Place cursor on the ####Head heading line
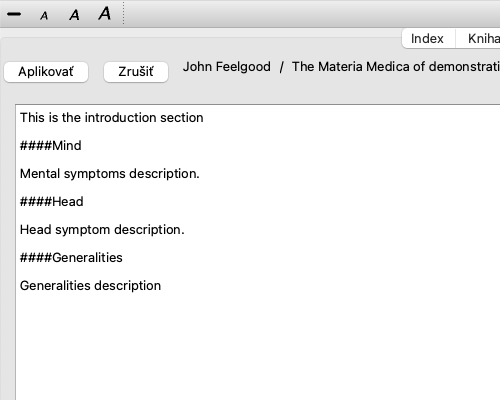The image size is (500, 400). click(52, 202)
